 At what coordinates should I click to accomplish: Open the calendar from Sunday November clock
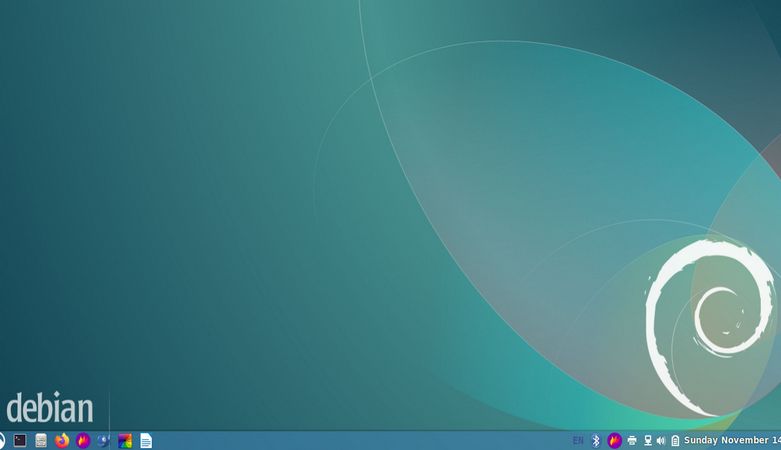[732, 440]
